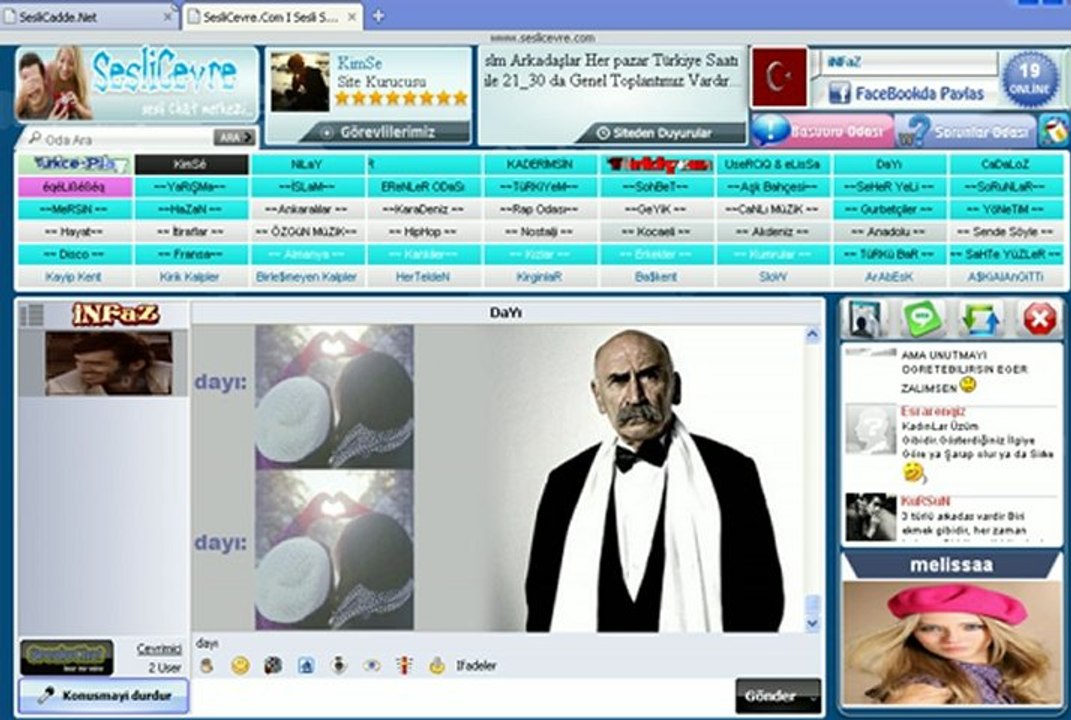Click the melissaa profile photo
This screenshot has height=720, width=1071.
[951, 642]
